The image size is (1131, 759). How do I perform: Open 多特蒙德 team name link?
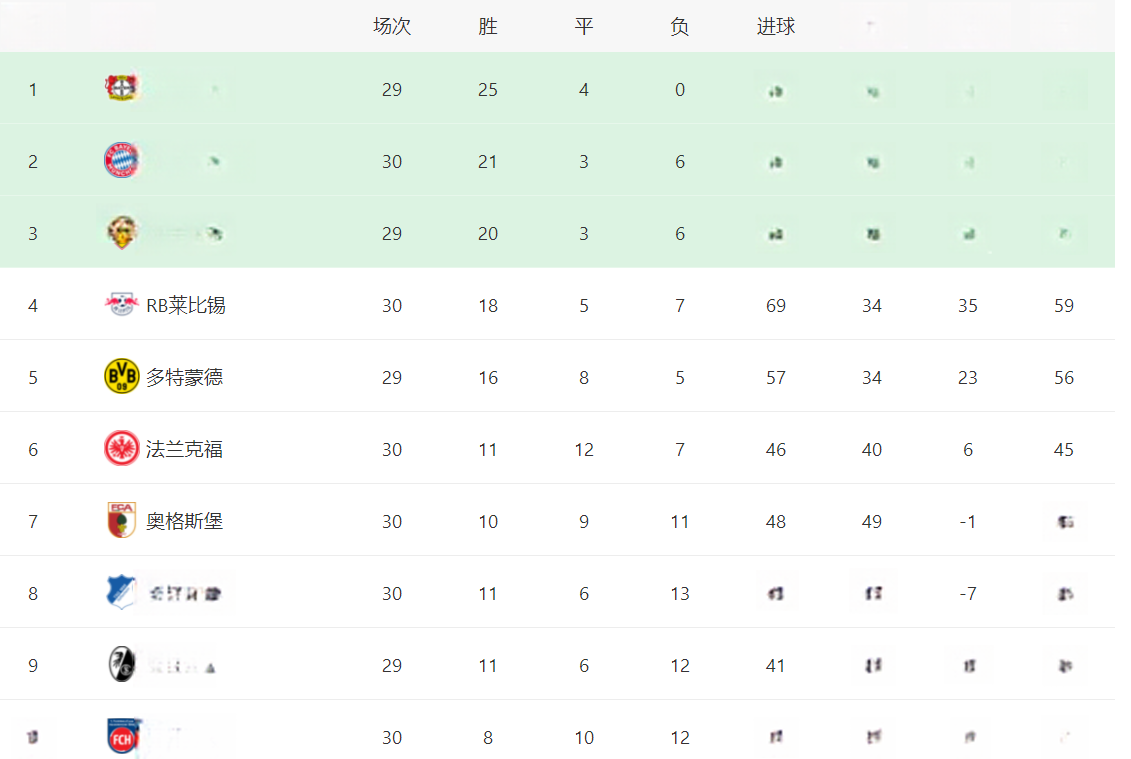(185, 377)
